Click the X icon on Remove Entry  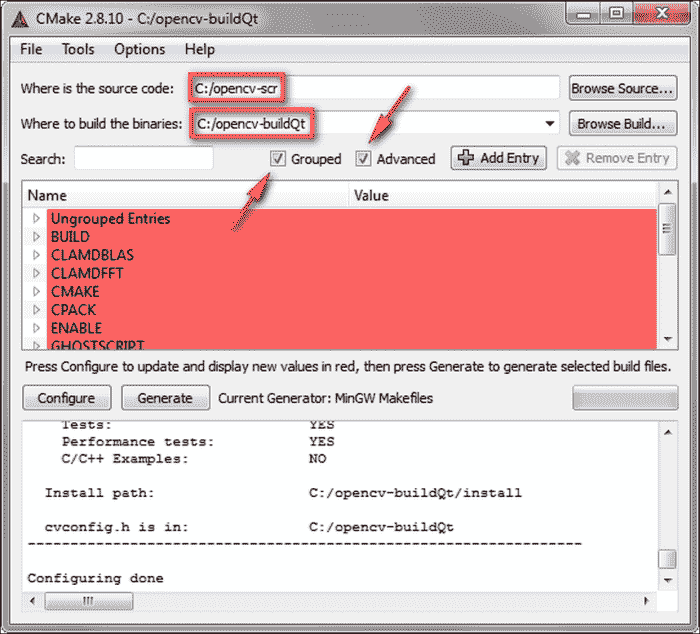click(572, 158)
